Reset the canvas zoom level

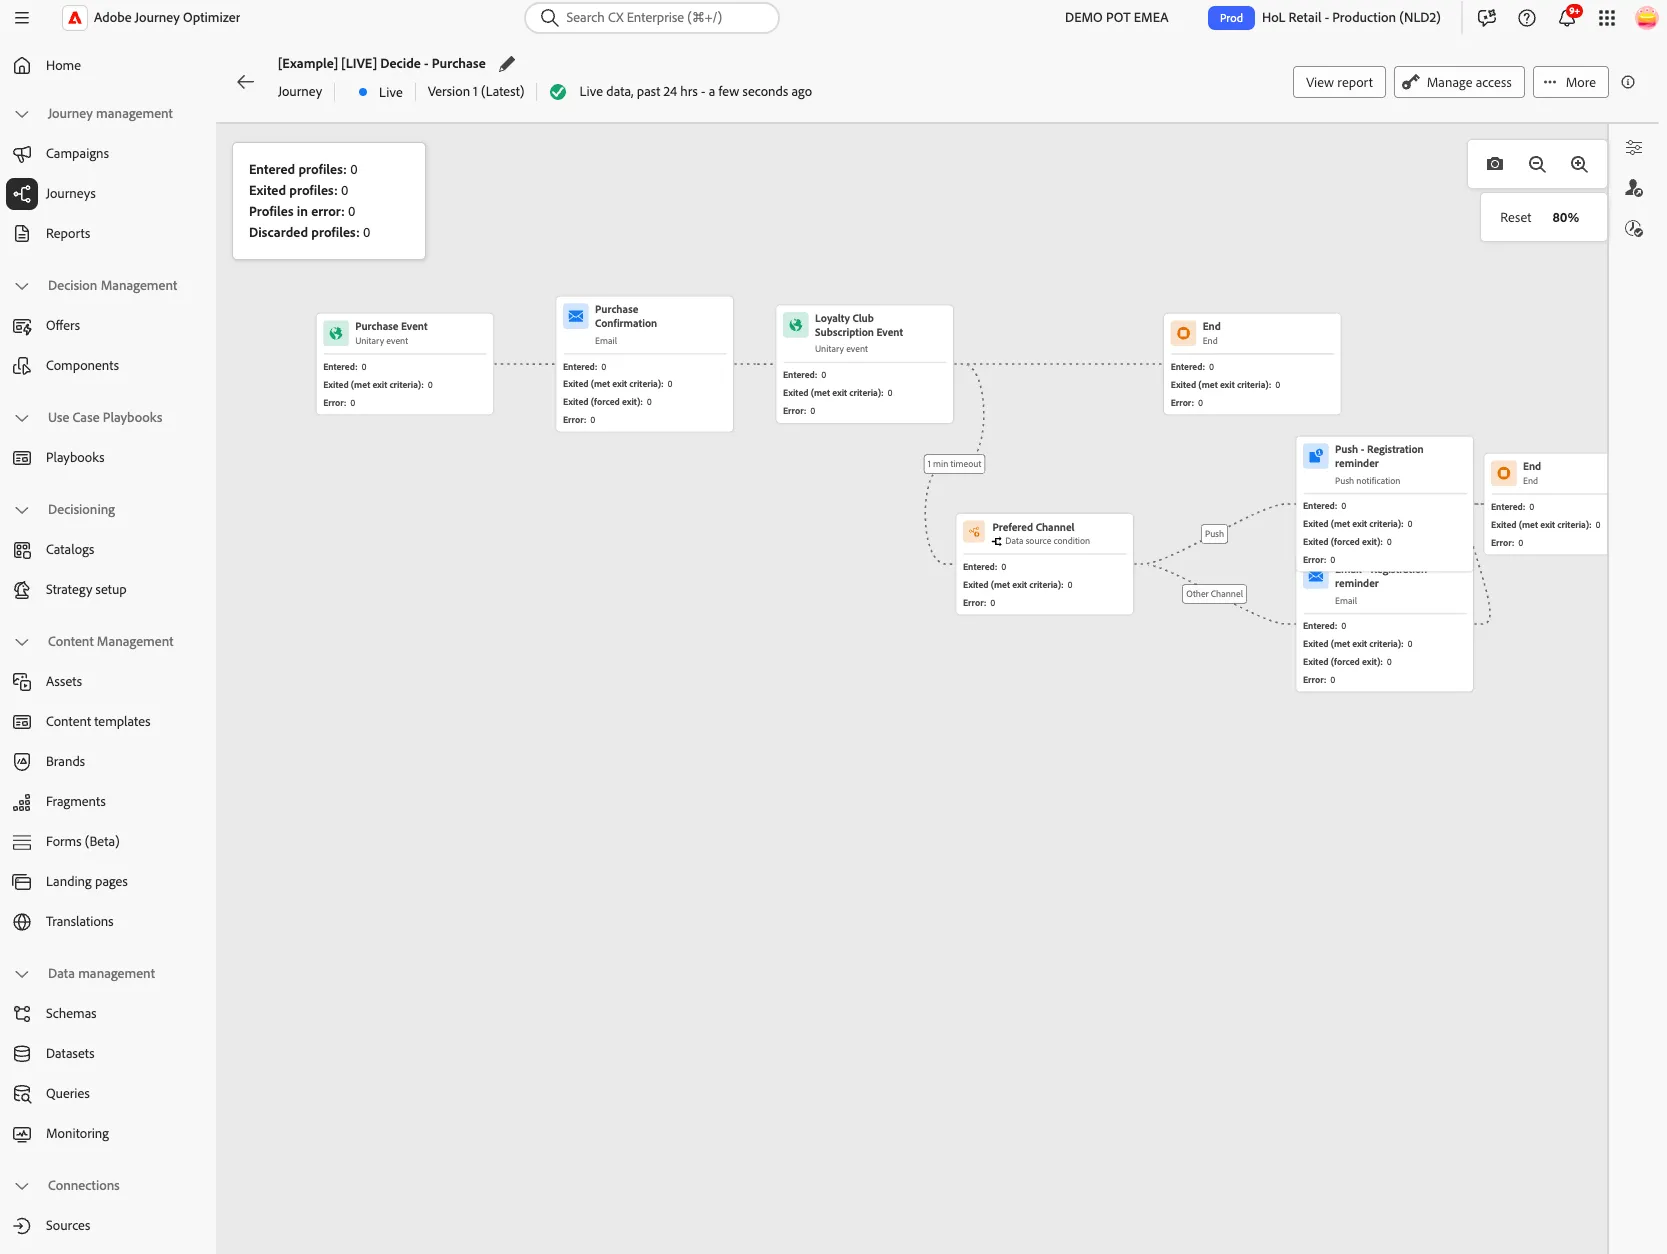coord(1515,218)
